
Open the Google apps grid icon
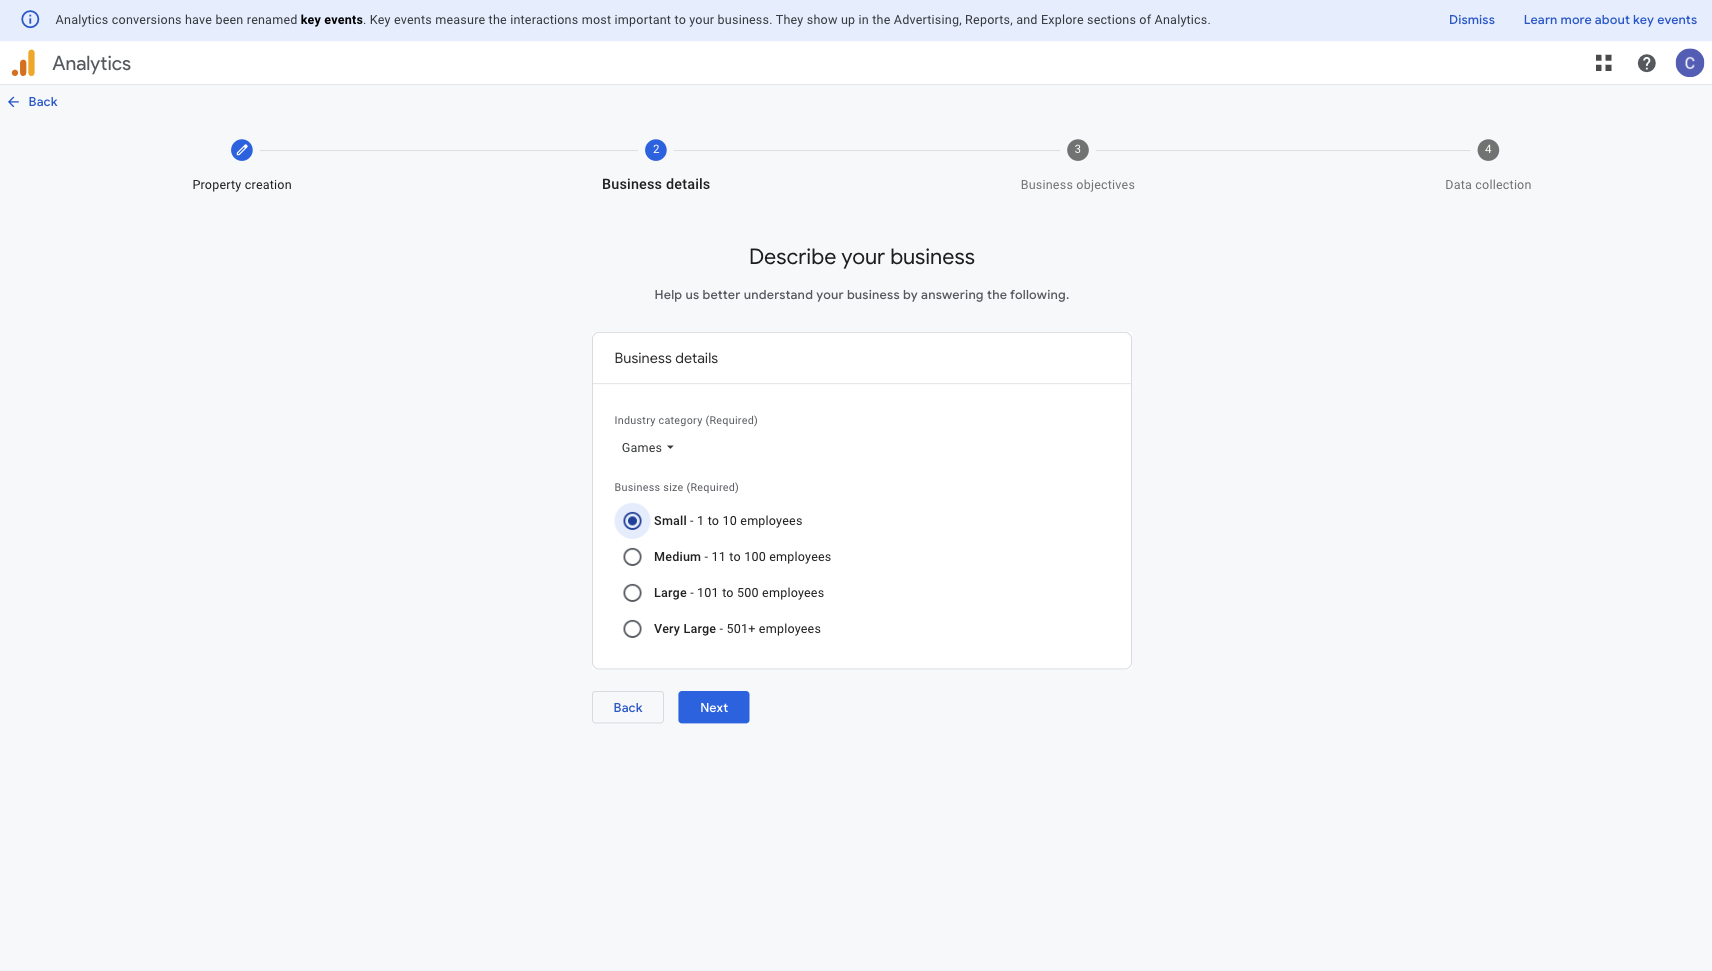click(x=1603, y=63)
